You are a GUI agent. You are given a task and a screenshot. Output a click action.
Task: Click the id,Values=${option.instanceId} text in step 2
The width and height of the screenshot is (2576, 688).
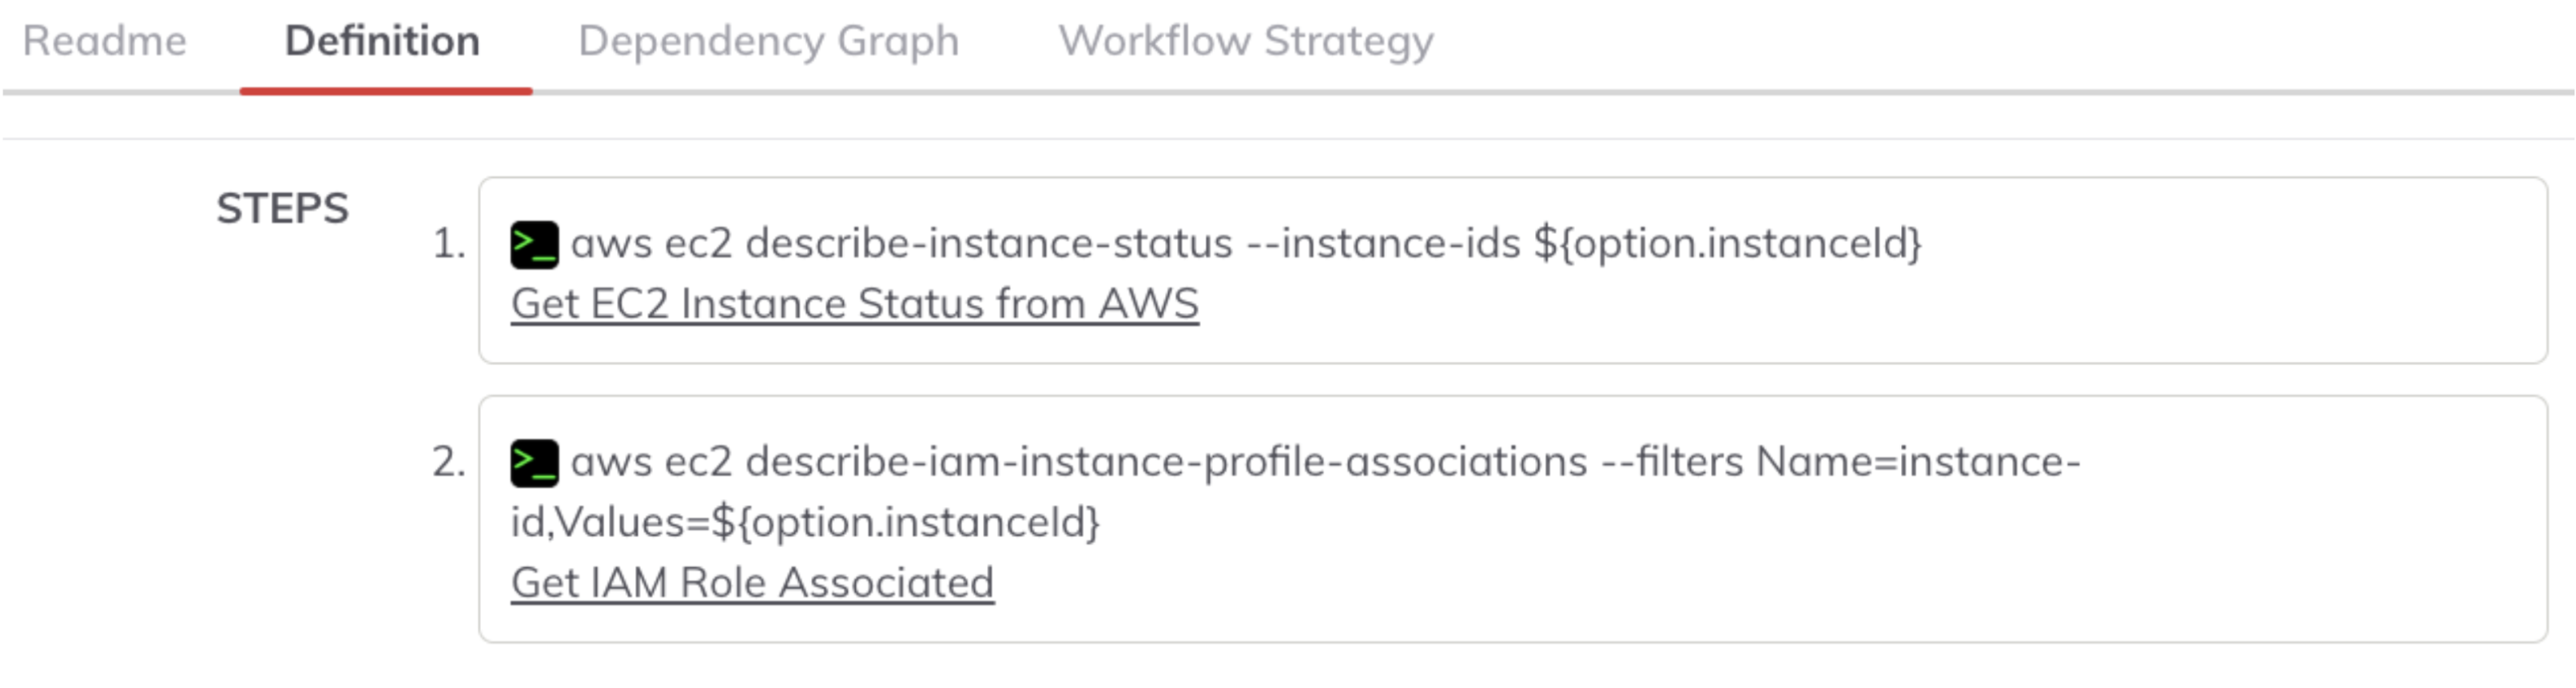(805, 522)
